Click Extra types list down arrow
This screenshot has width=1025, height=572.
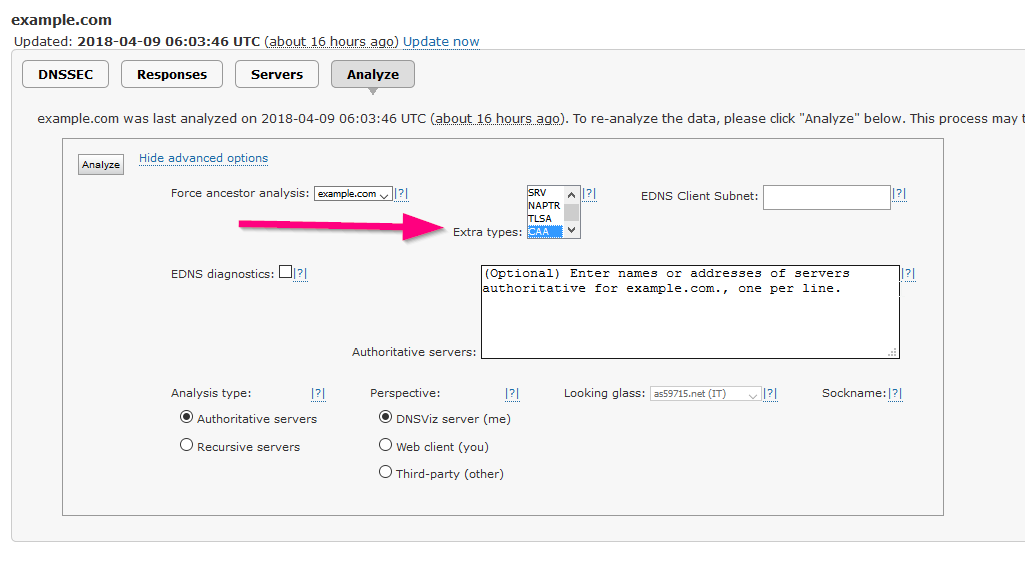coord(571,230)
